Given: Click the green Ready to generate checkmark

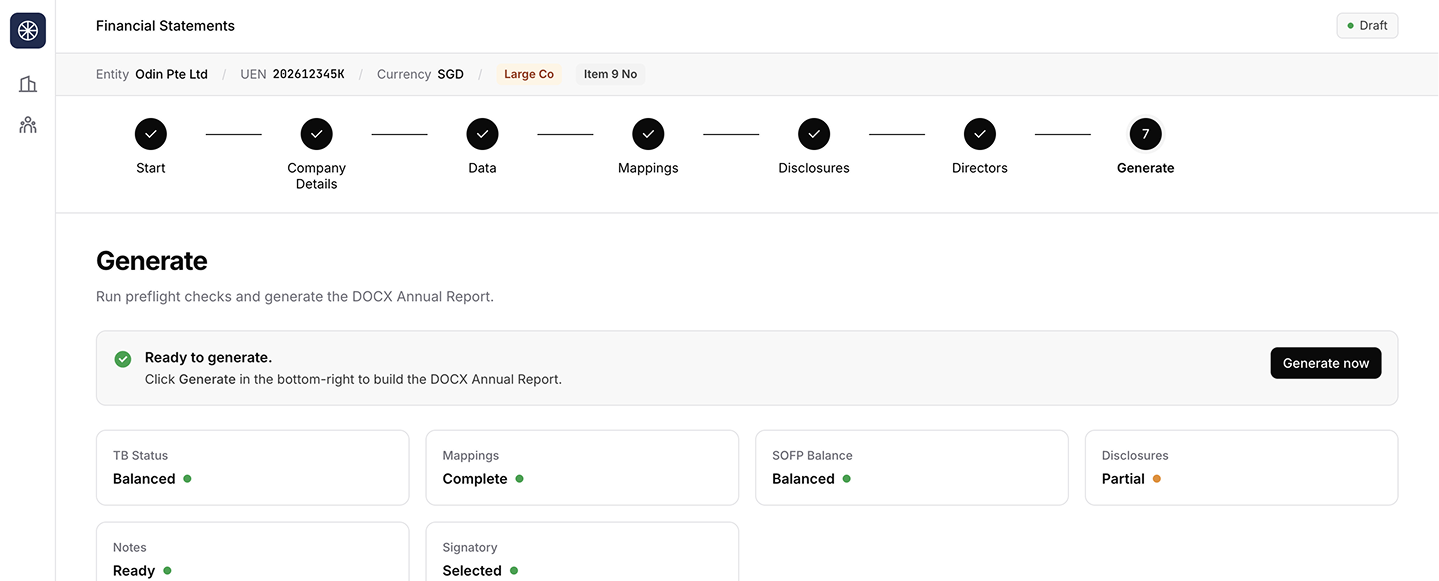Looking at the screenshot, I should [123, 359].
